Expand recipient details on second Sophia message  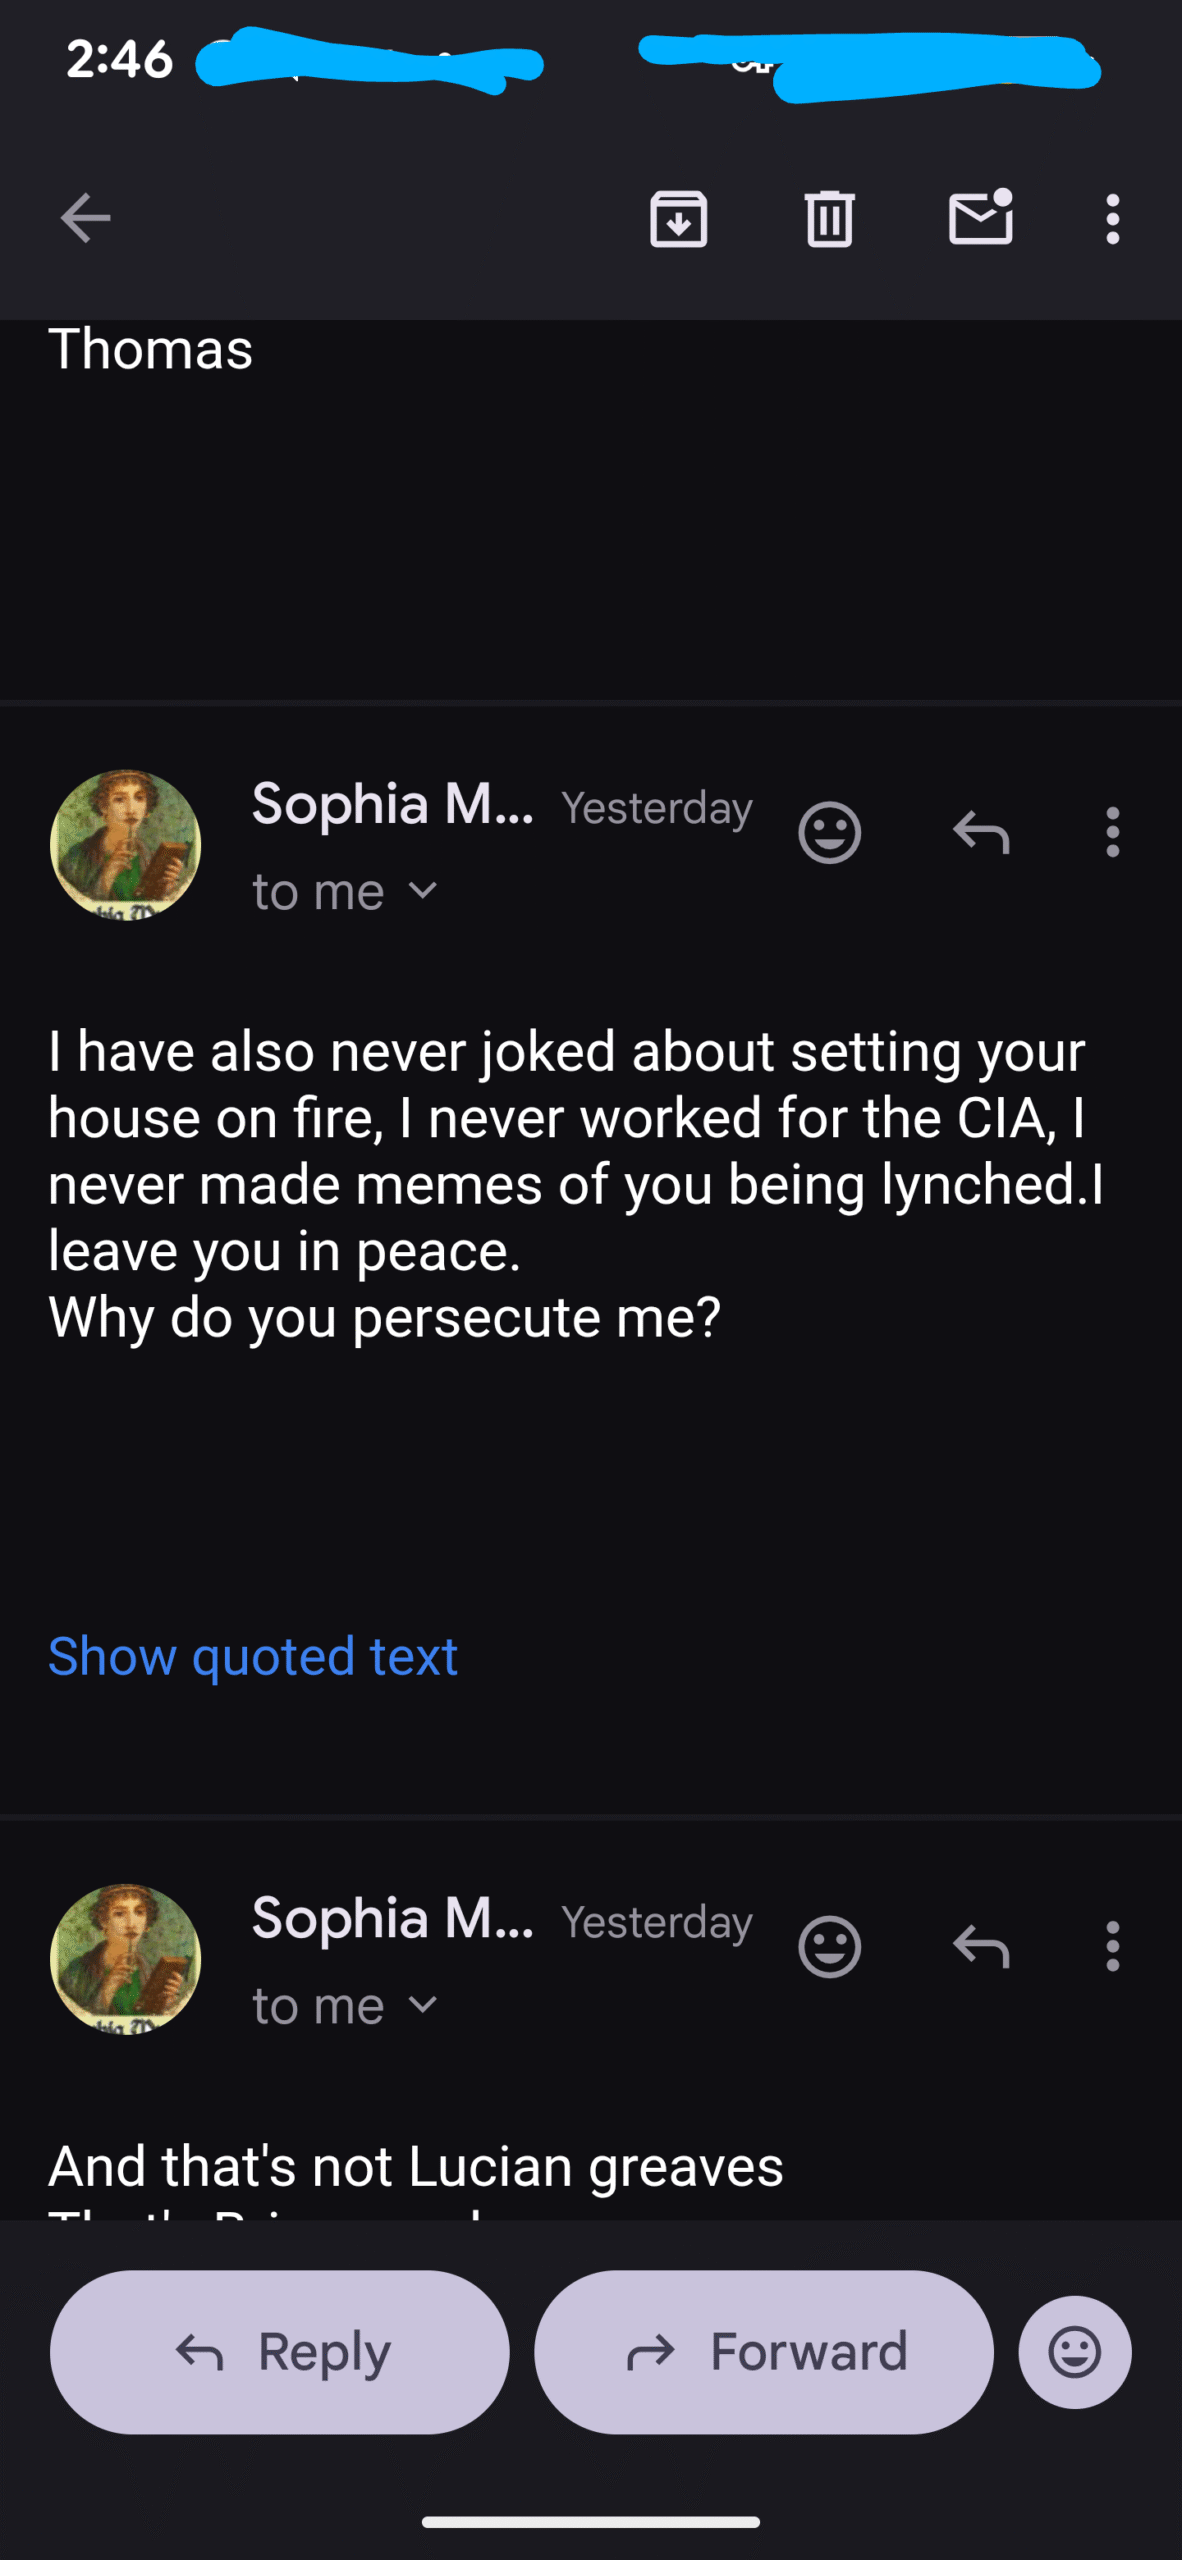click(x=423, y=2005)
